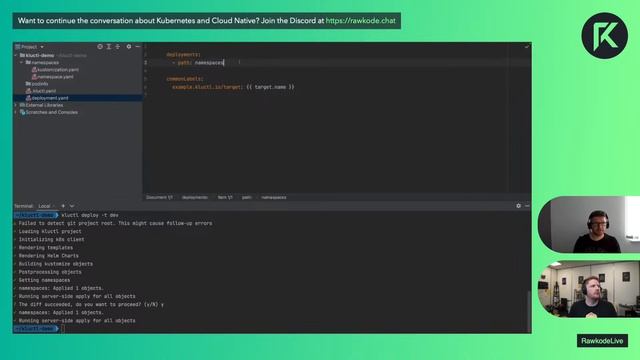Image resolution: width=640 pixels, height=360 pixels.
Task: Click 'deployments:' line in editor
Action: (x=183, y=54)
